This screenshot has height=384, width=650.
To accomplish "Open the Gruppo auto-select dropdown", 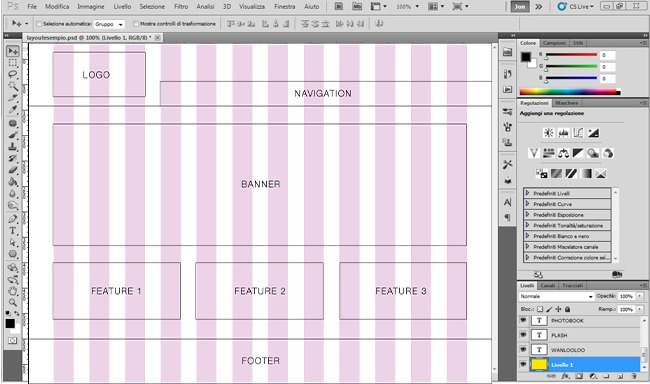I will click(x=109, y=24).
